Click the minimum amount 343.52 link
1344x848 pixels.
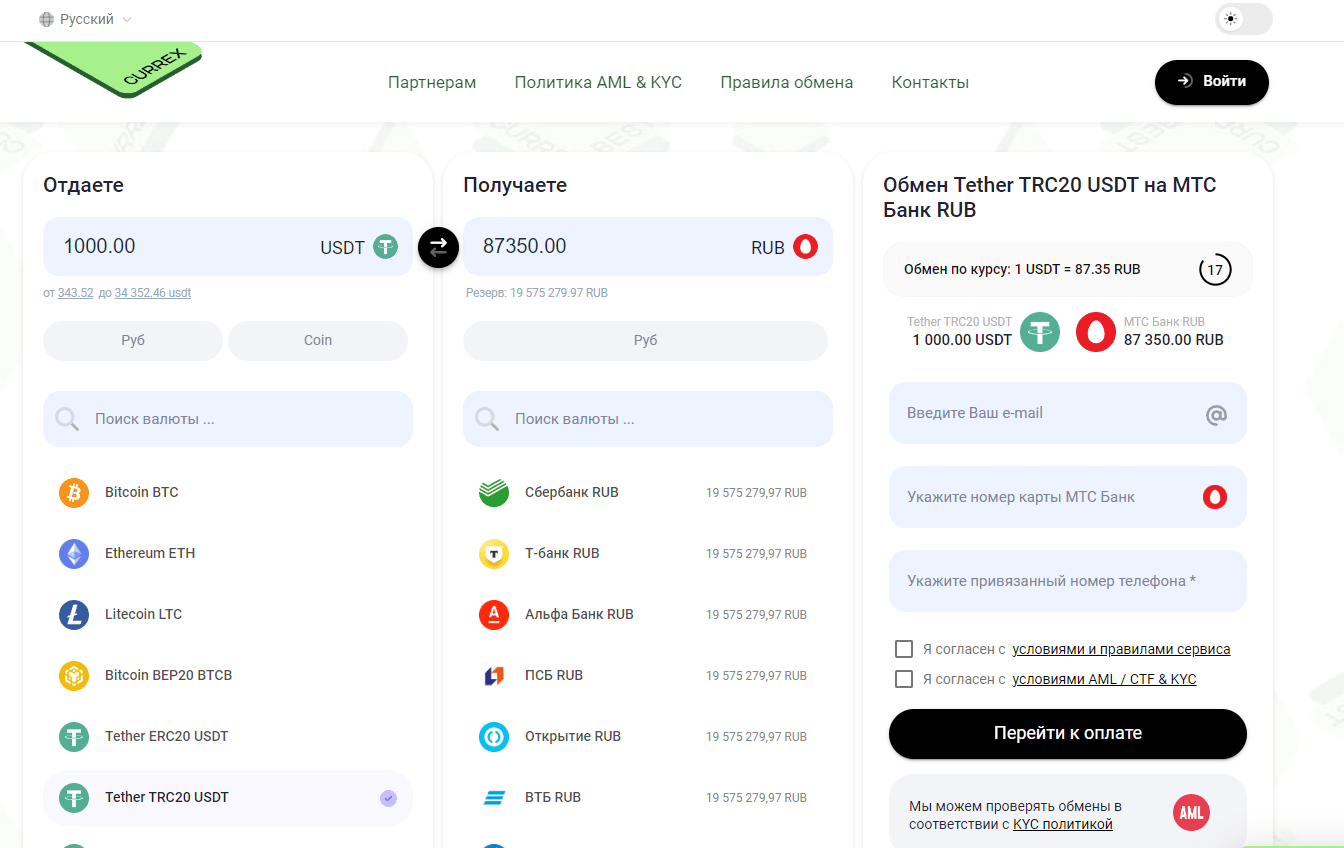tap(76, 293)
